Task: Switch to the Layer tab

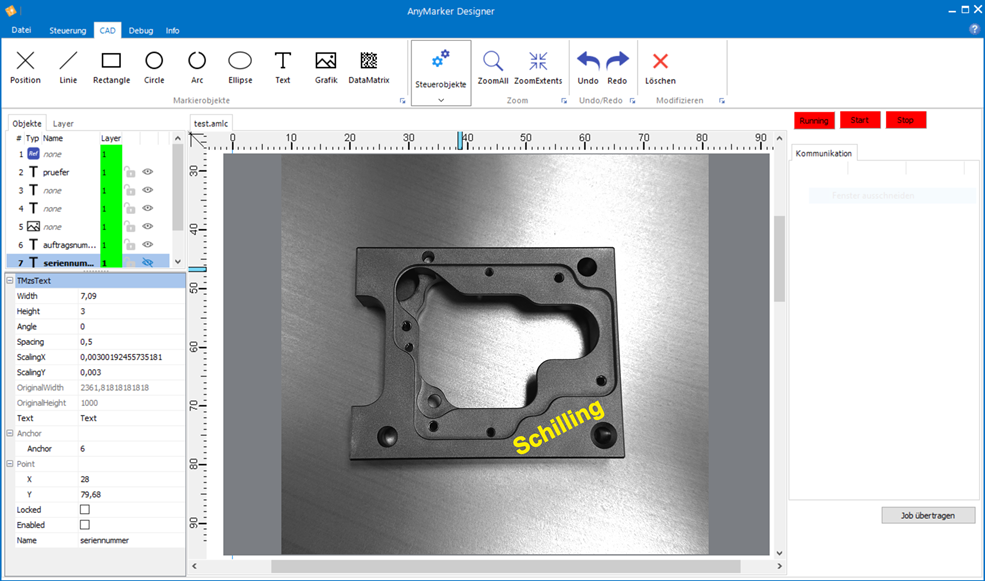Action: [x=63, y=124]
